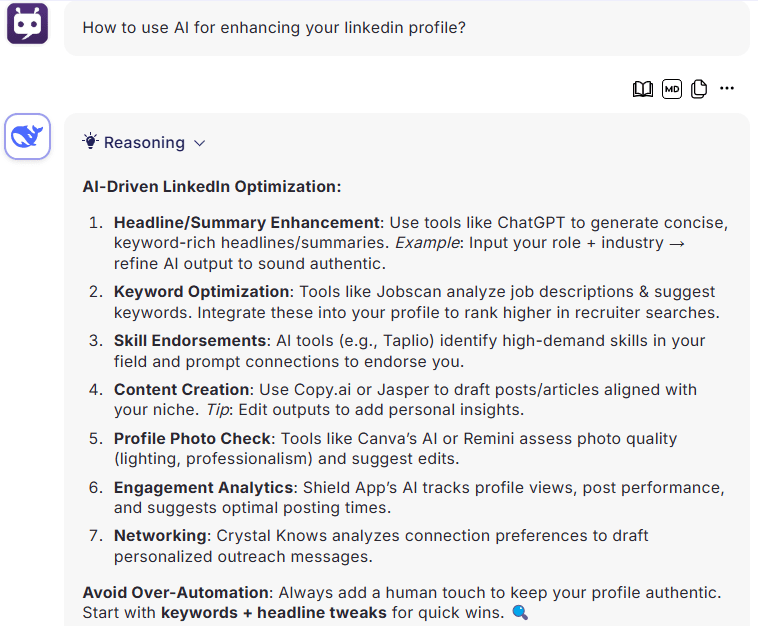The height and width of the screenshot is (628, 758).
Task: Open the book reader view icon
Action: coord(642,89)
